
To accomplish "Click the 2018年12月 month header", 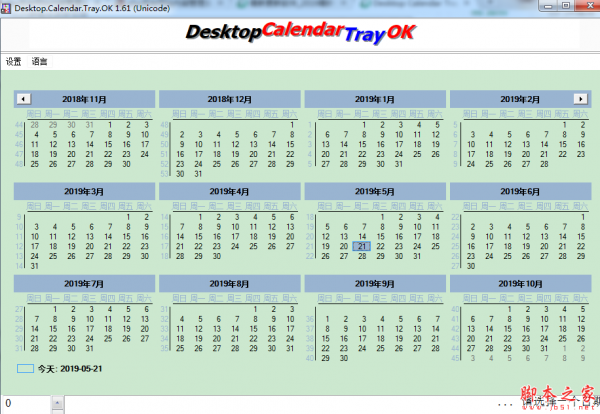I will click(x=230, y=99).
